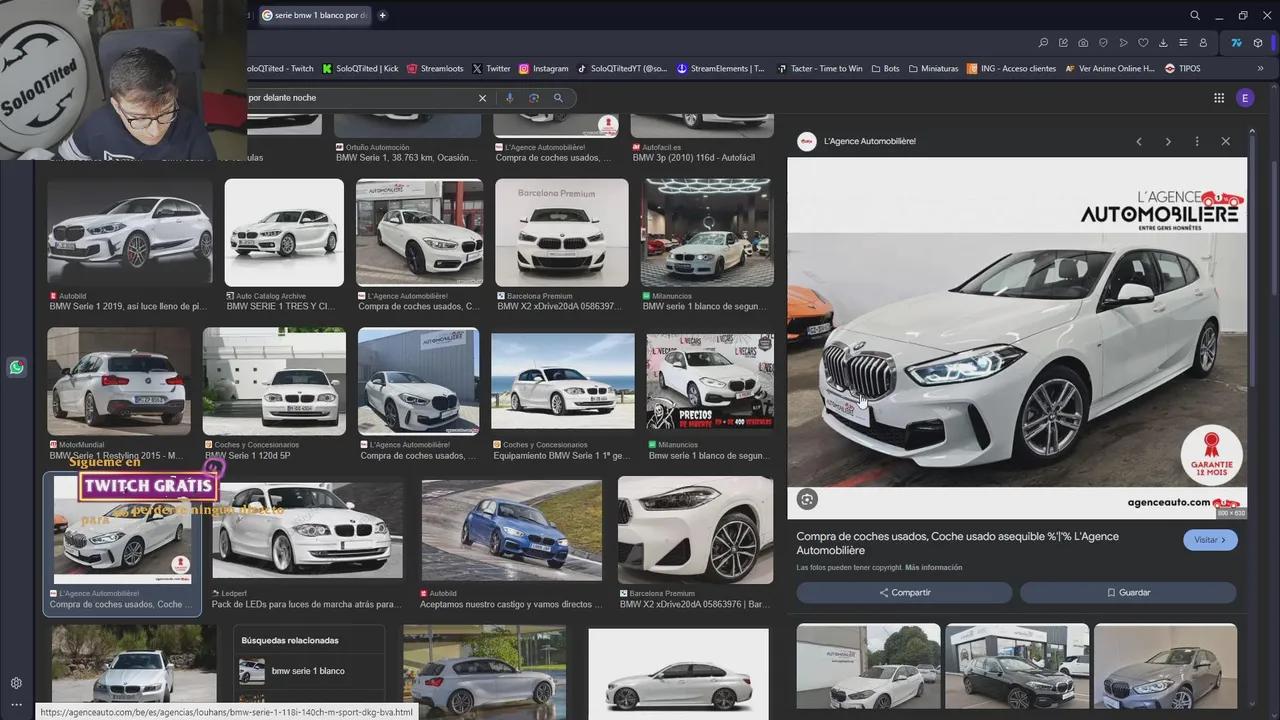Click the heart bookmarks icon
The image size is (1280, 720).
coord(1143,43)
